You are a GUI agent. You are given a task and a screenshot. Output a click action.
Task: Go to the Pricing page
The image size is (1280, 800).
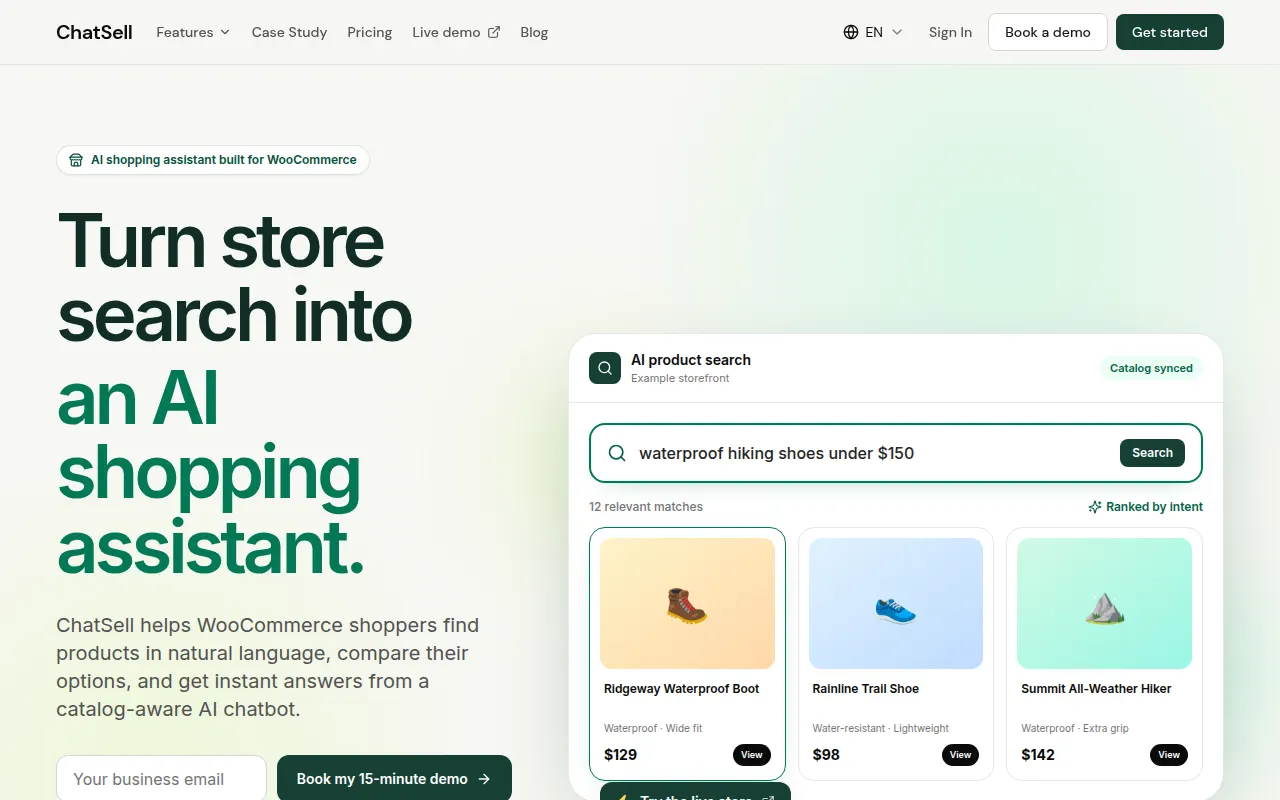[369, 32]
